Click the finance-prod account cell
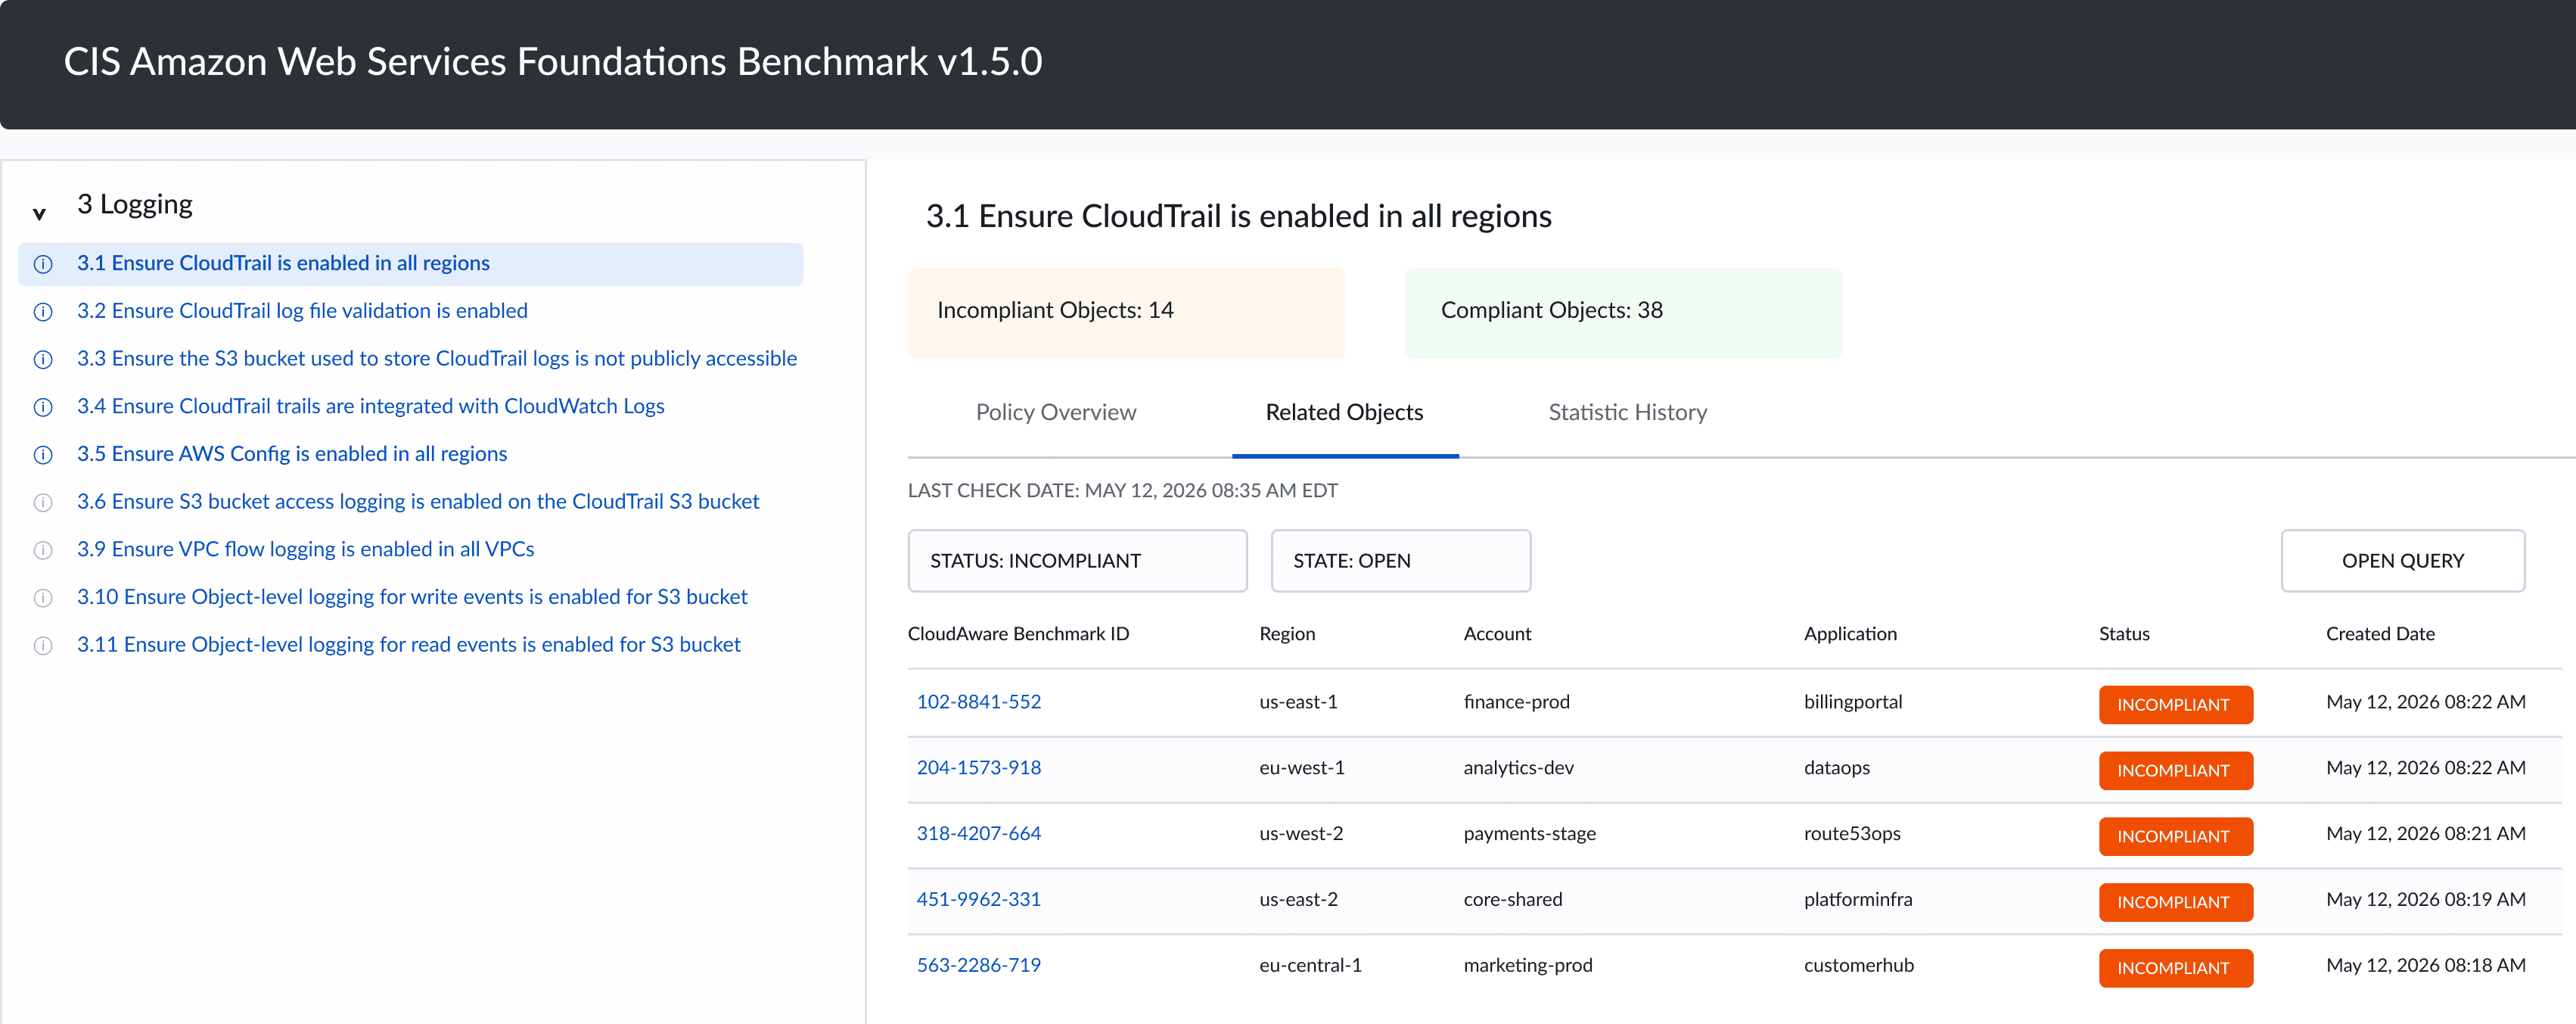This screenshot has height=1024, width=2576. [1516, 702]
